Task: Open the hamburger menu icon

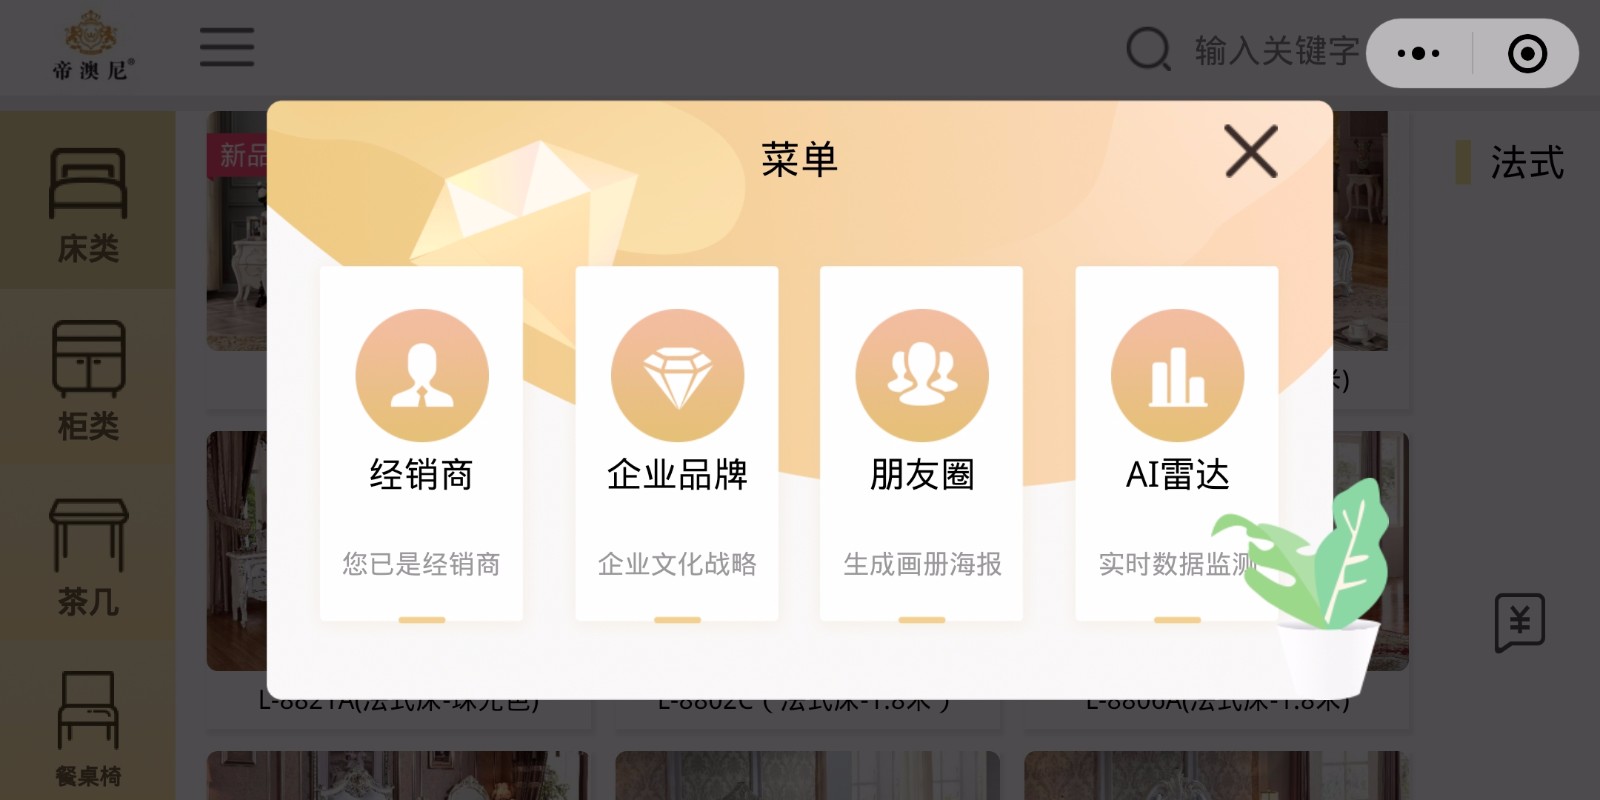Action: point(227,48)
